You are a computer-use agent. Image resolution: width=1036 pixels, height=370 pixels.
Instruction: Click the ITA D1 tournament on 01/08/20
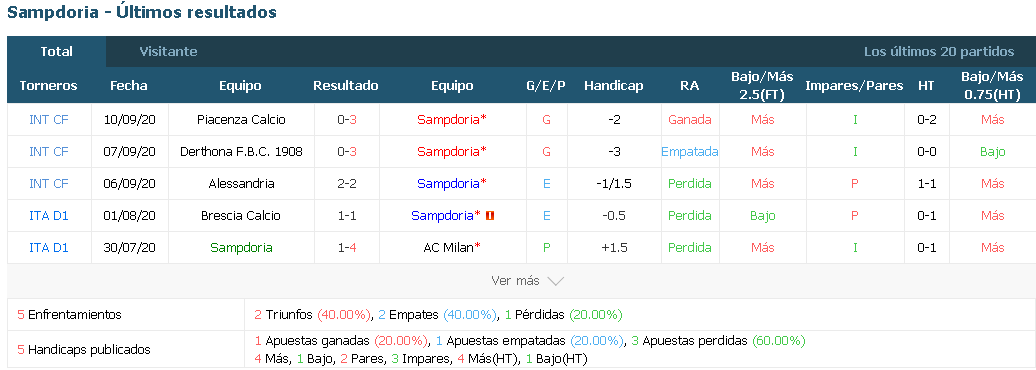point(49,215)
